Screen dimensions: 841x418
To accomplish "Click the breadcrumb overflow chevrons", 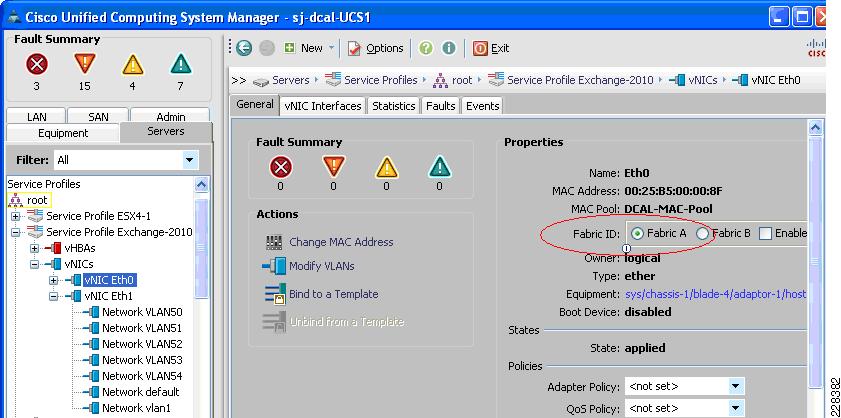I will coord(238,80).
